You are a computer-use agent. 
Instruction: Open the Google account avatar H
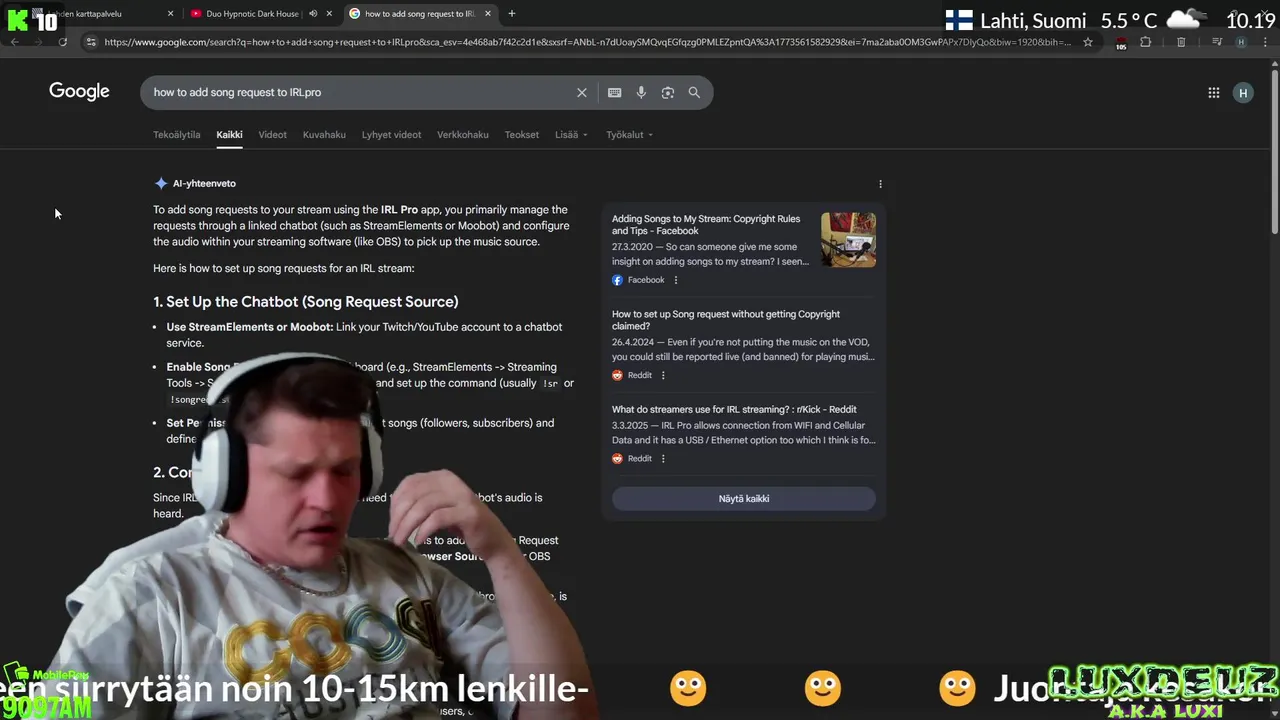1243,93
